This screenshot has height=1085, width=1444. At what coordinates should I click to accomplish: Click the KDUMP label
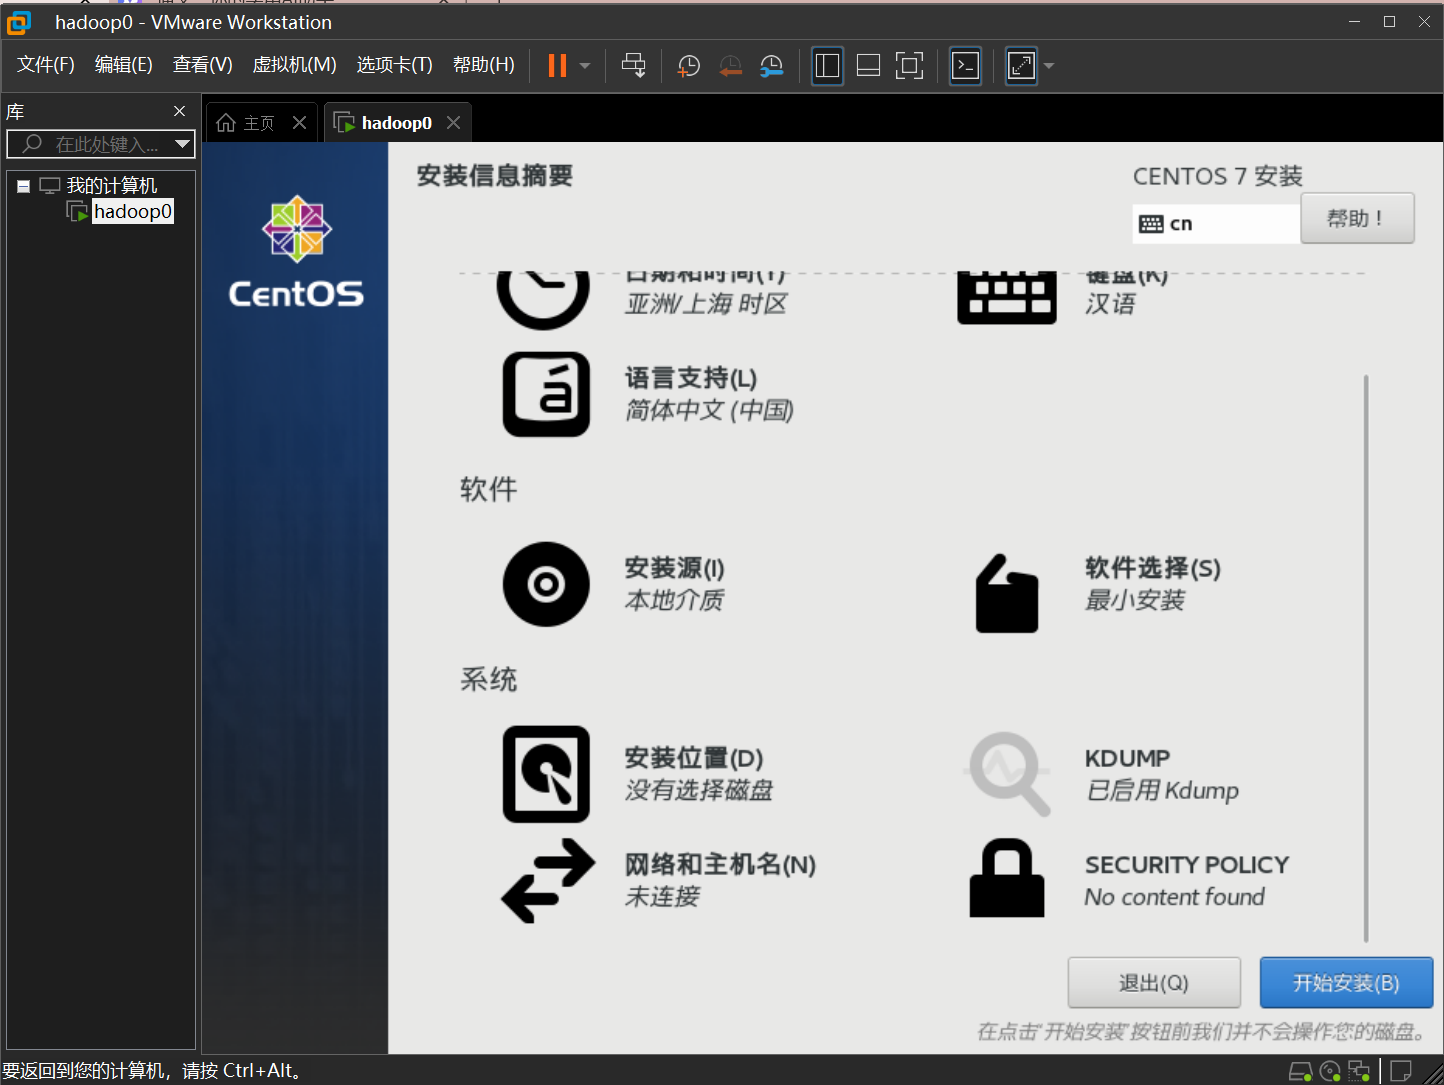tap(1127, 758)
